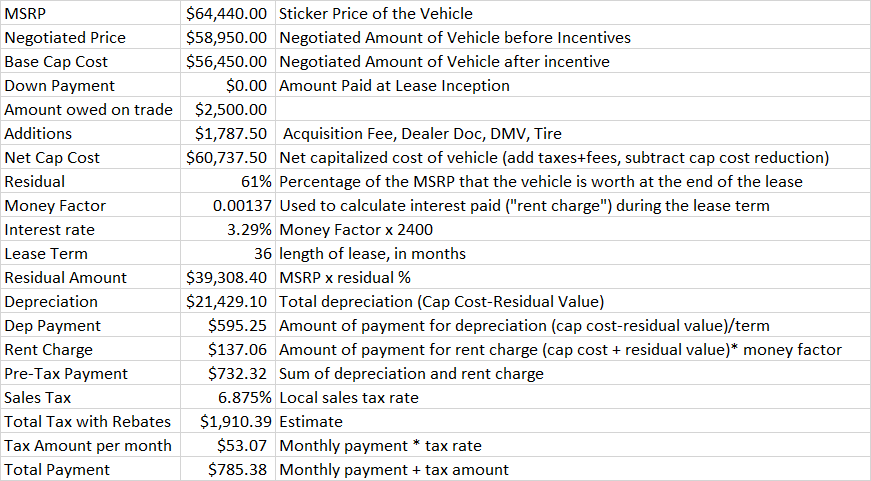871x481 pixels.
Task: Select the Tax Amount per month $53.07 cell
Action: click(228, 445)
